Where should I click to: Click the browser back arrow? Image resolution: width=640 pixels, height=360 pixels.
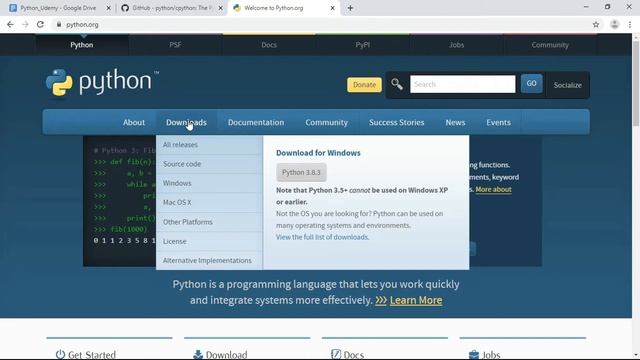pos(10,24)
